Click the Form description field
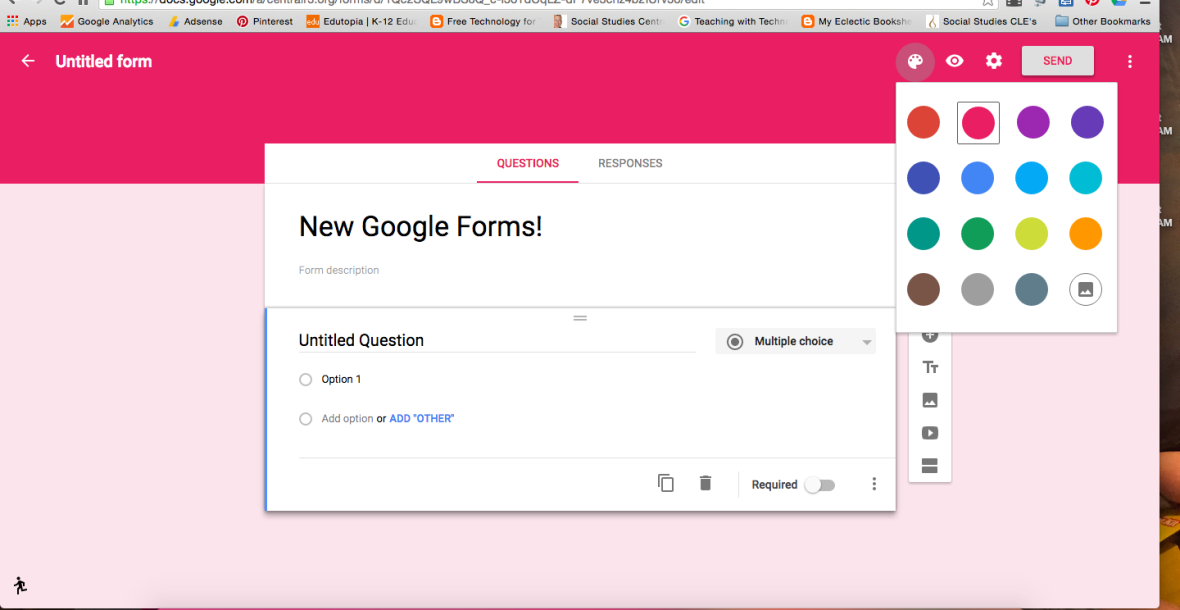 (x=339, y=270)
